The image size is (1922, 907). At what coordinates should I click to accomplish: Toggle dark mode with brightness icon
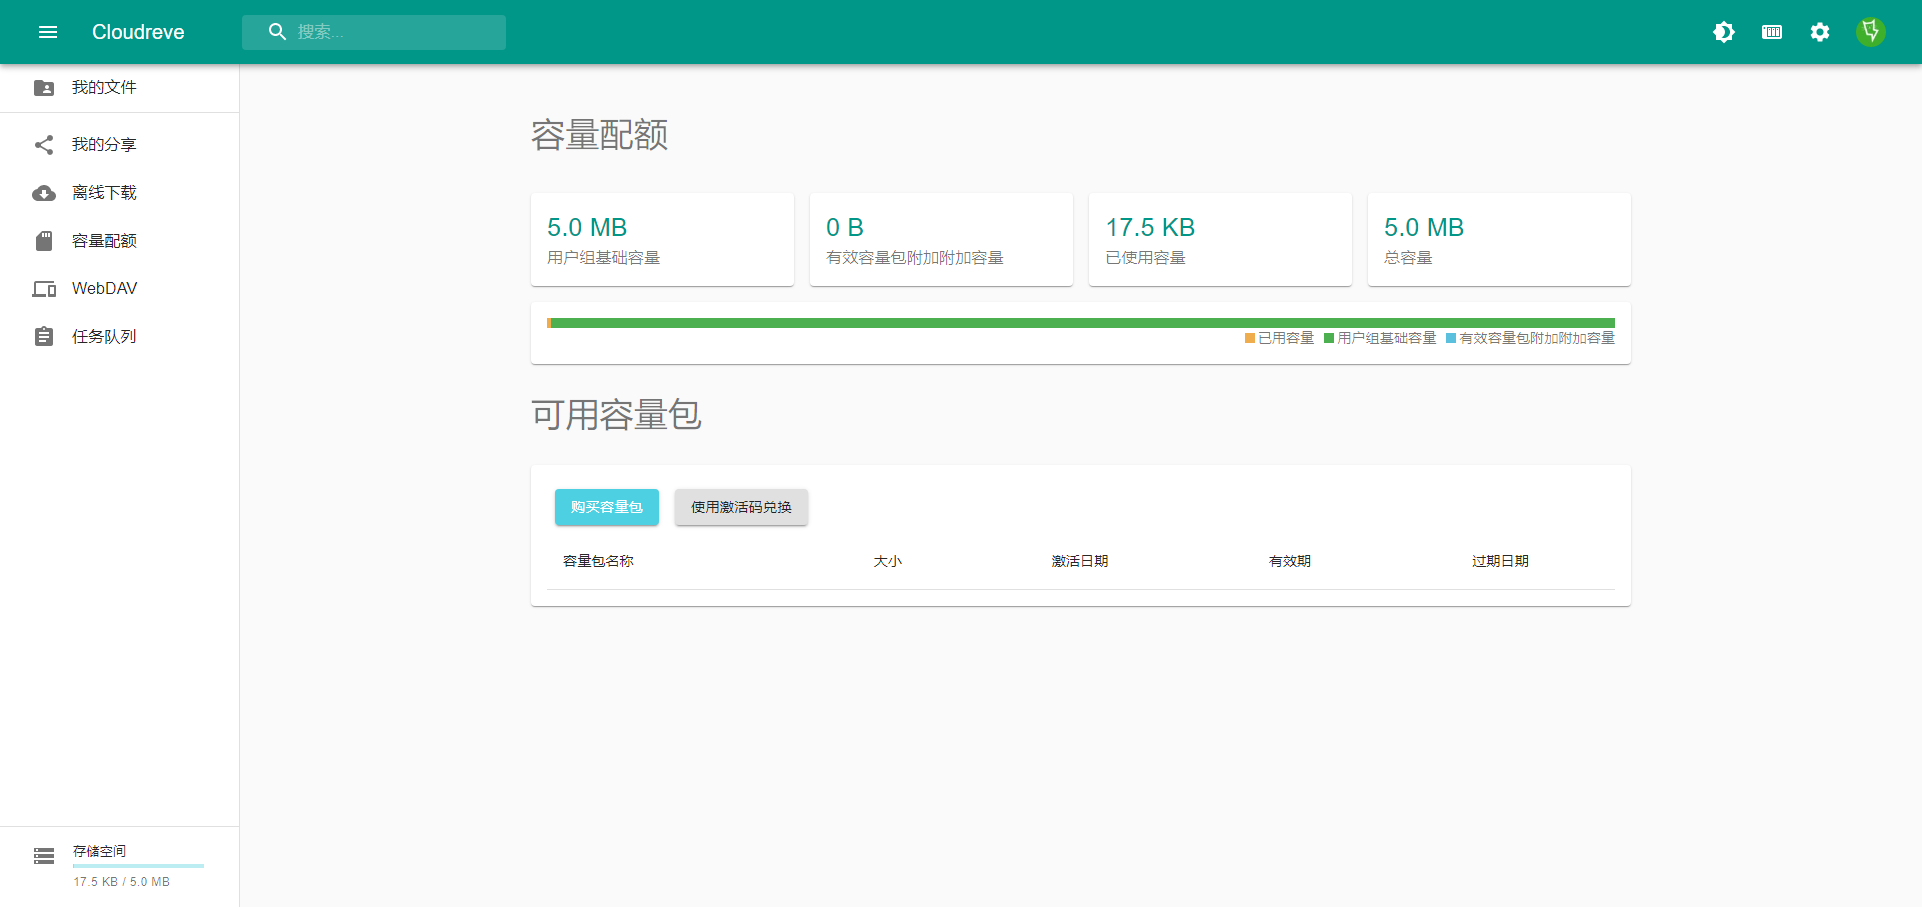click(1724, 32)
